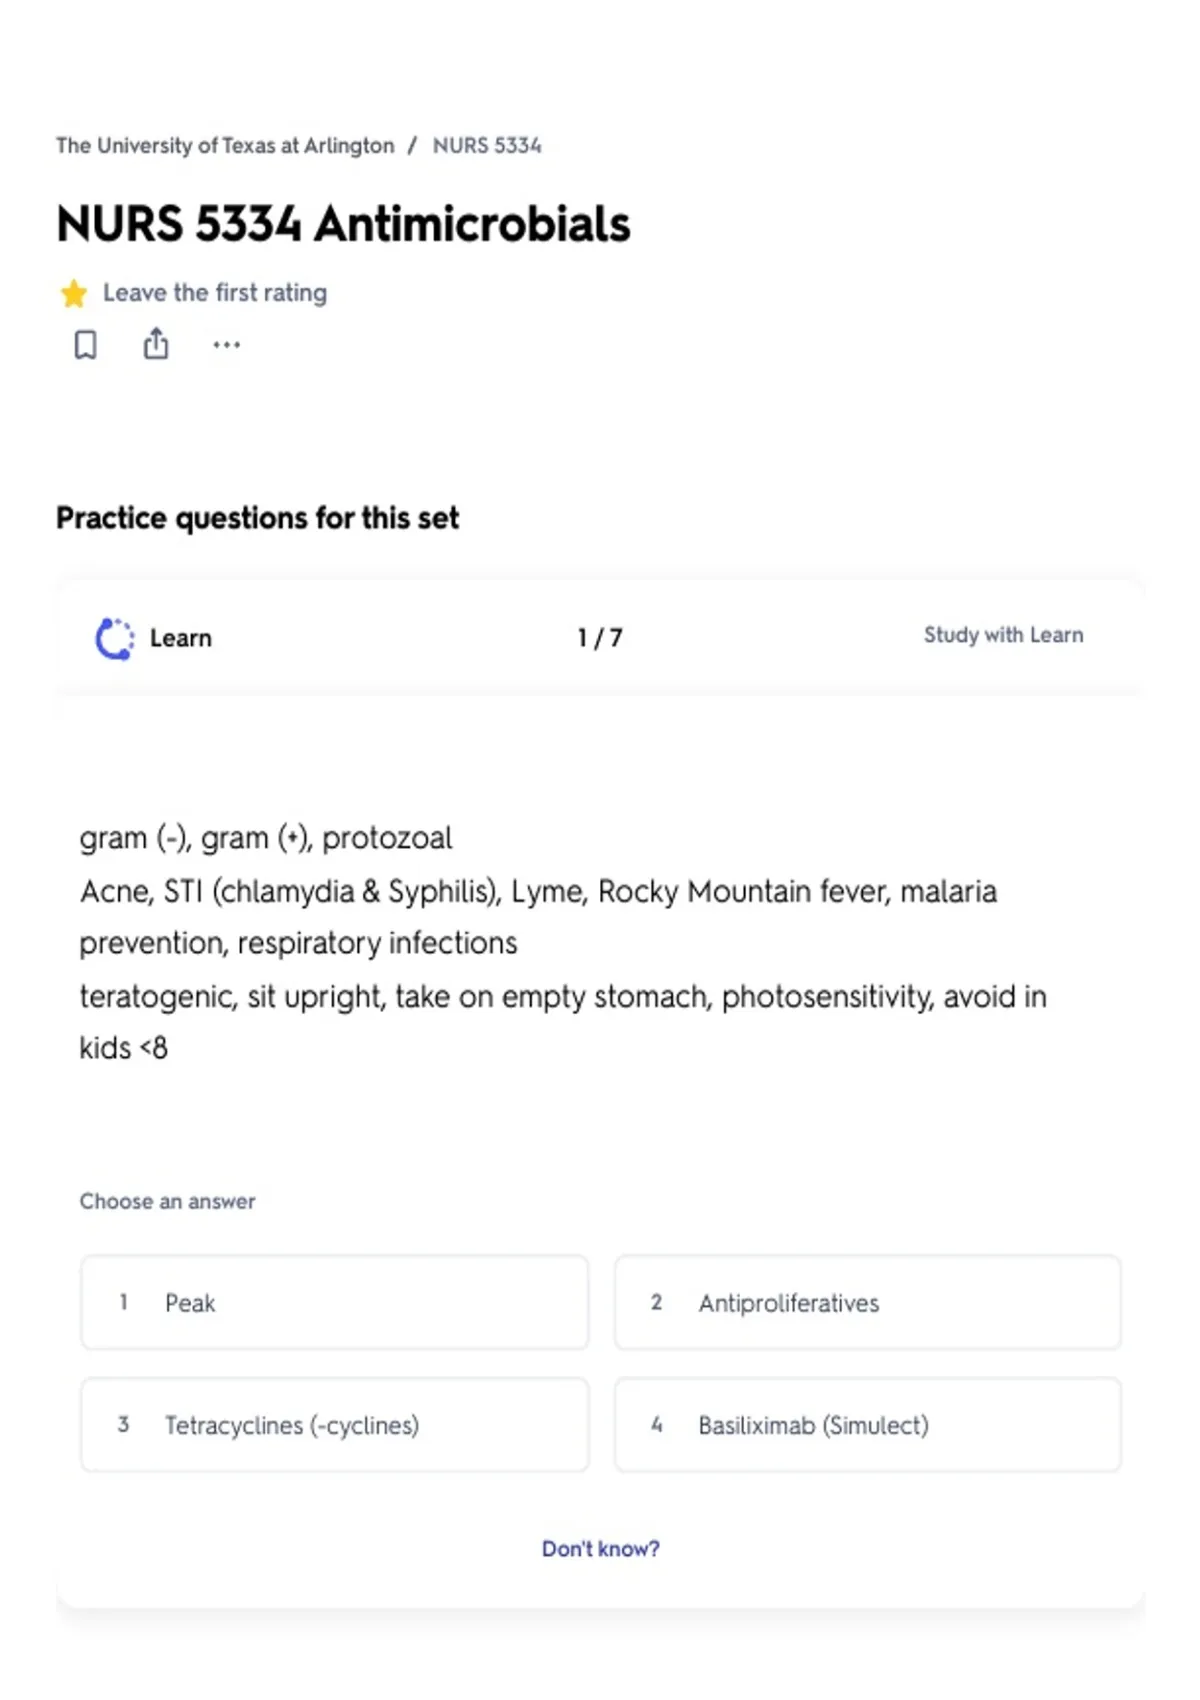Viewport: 1200px width, 1700px height.
Task: Click the NURS 5334 Antimicrobials title
Action: 343,224
